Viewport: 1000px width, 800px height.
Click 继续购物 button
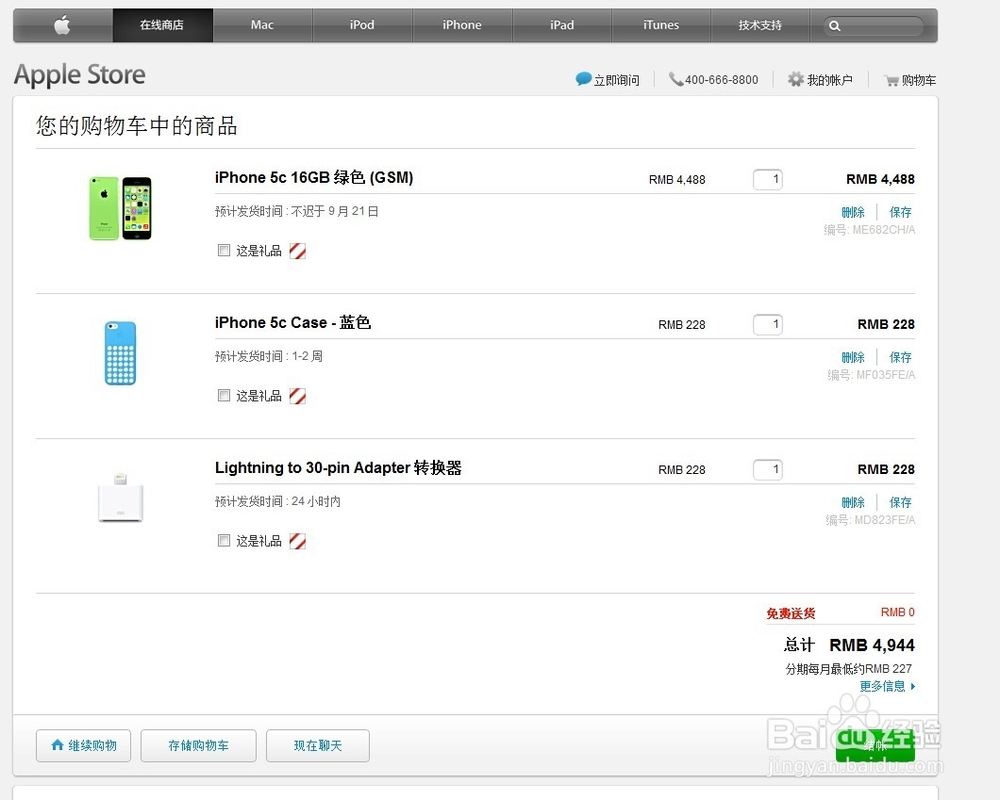[83, 746]
